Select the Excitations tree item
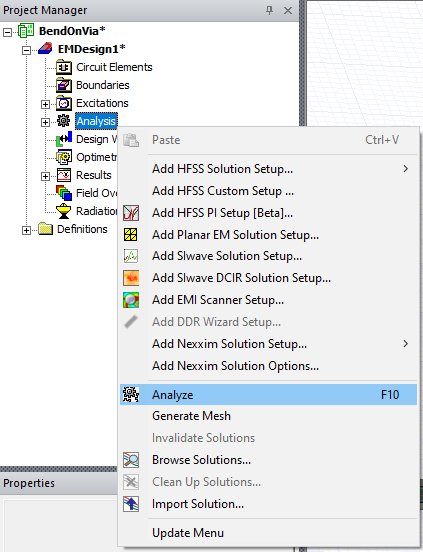 click(x=102, y=103)
